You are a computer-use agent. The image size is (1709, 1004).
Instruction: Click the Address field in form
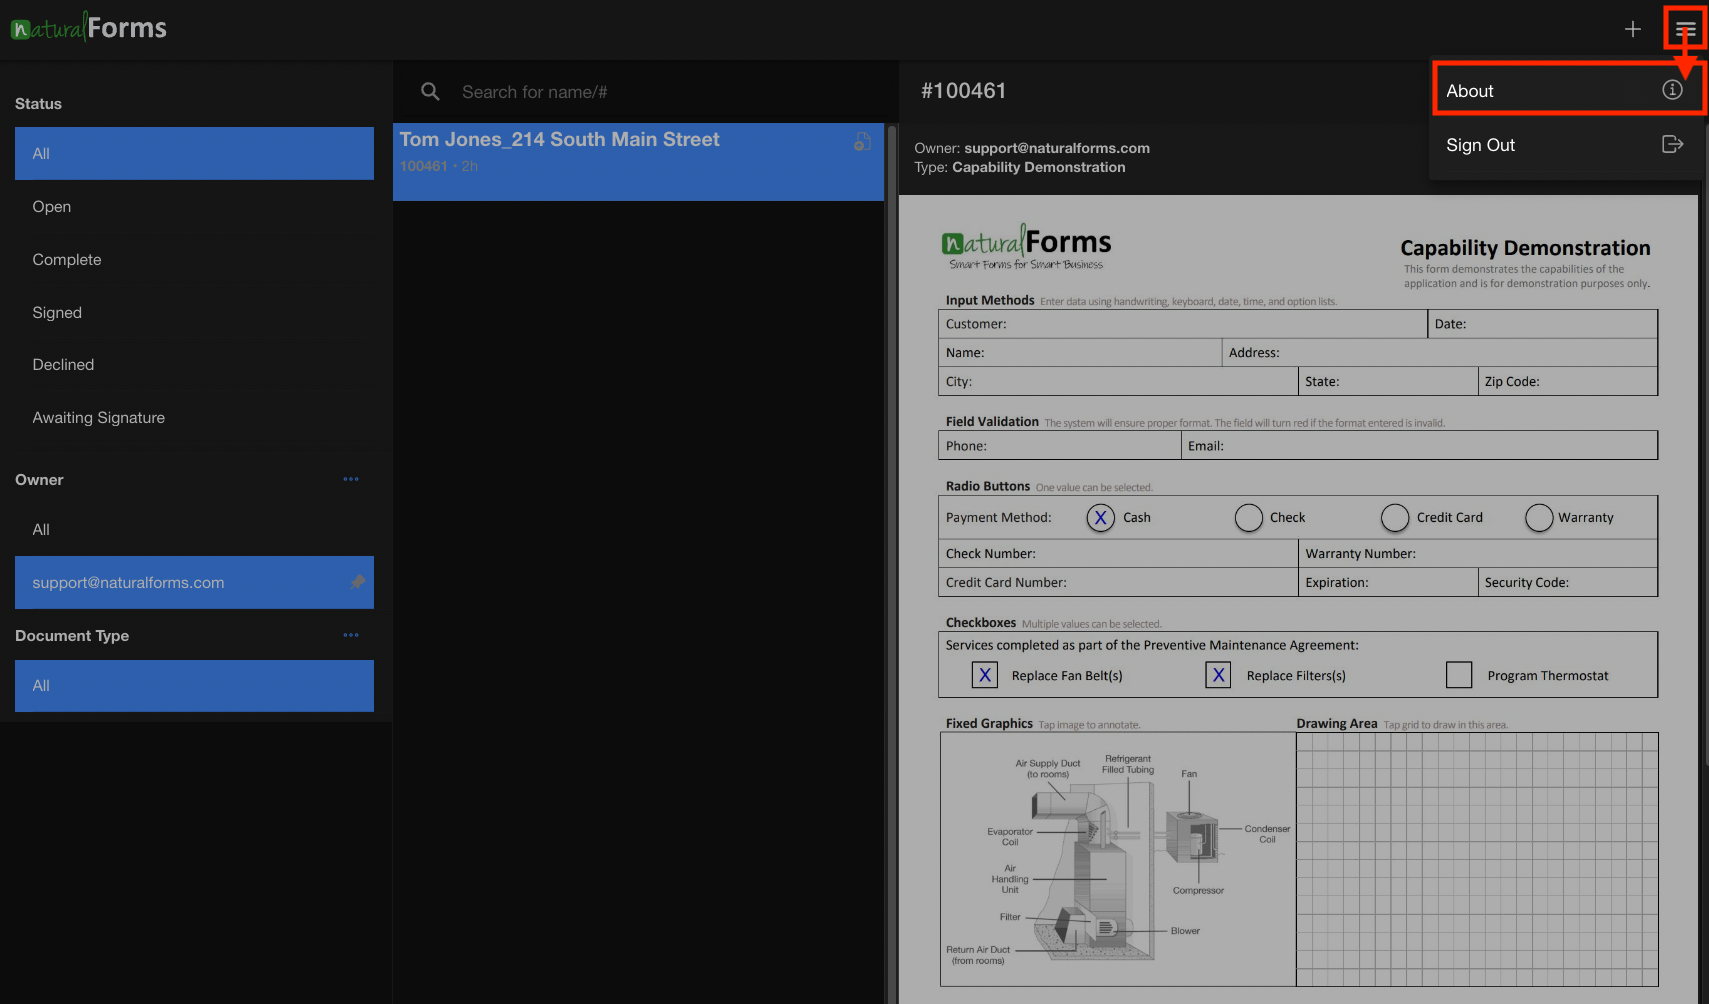(1440, 352)
